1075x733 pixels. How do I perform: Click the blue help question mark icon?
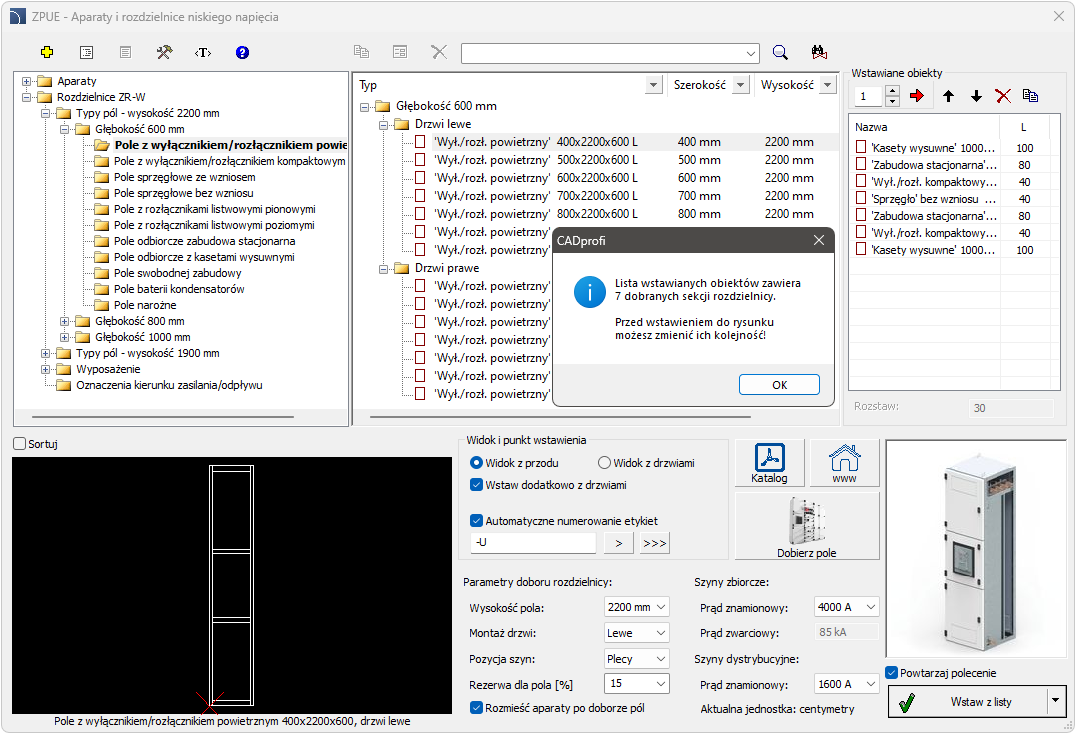pyautogui.click(x=242, y=52)
